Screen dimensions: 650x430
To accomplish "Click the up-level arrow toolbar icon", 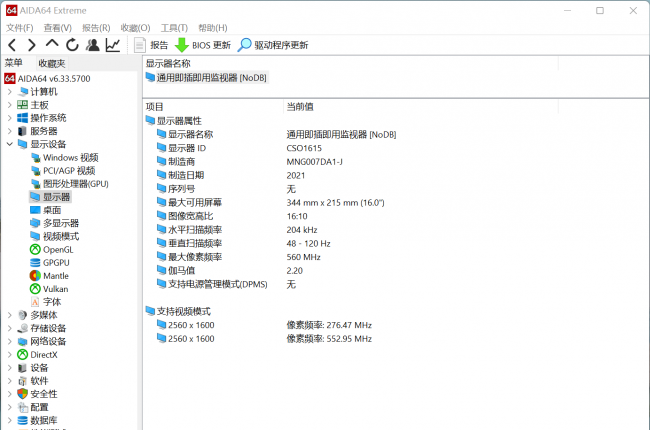I will click(x=52, y=43).
